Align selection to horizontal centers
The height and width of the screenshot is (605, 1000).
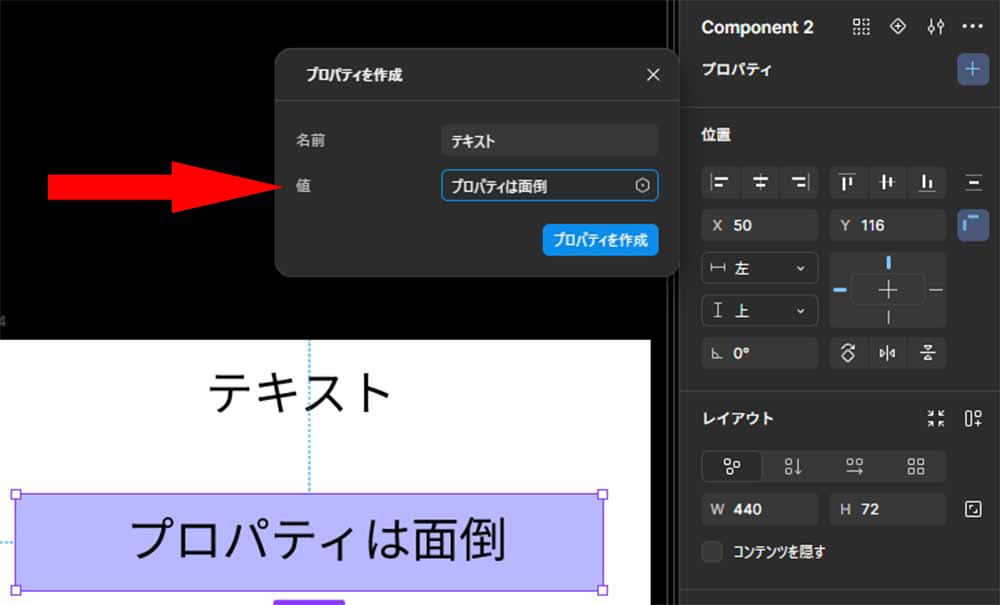tap(760, 182)
